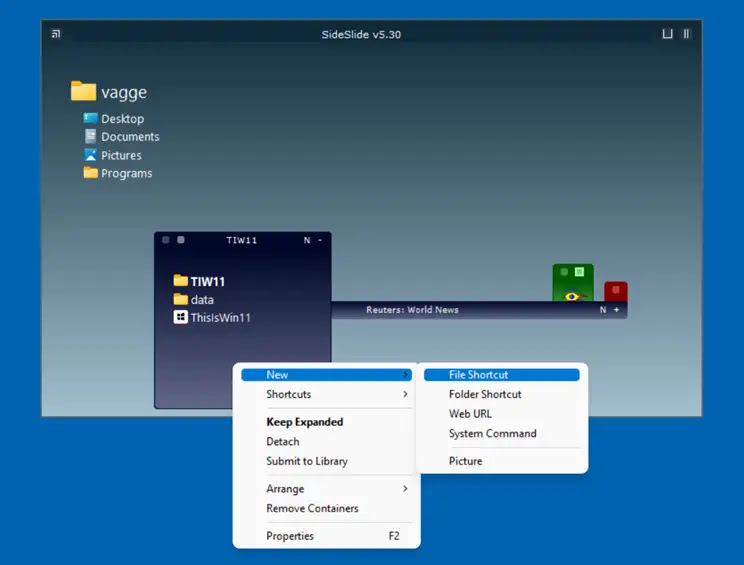Click the TIW11 container header title
Screen dimensions: 744x565
242,240
